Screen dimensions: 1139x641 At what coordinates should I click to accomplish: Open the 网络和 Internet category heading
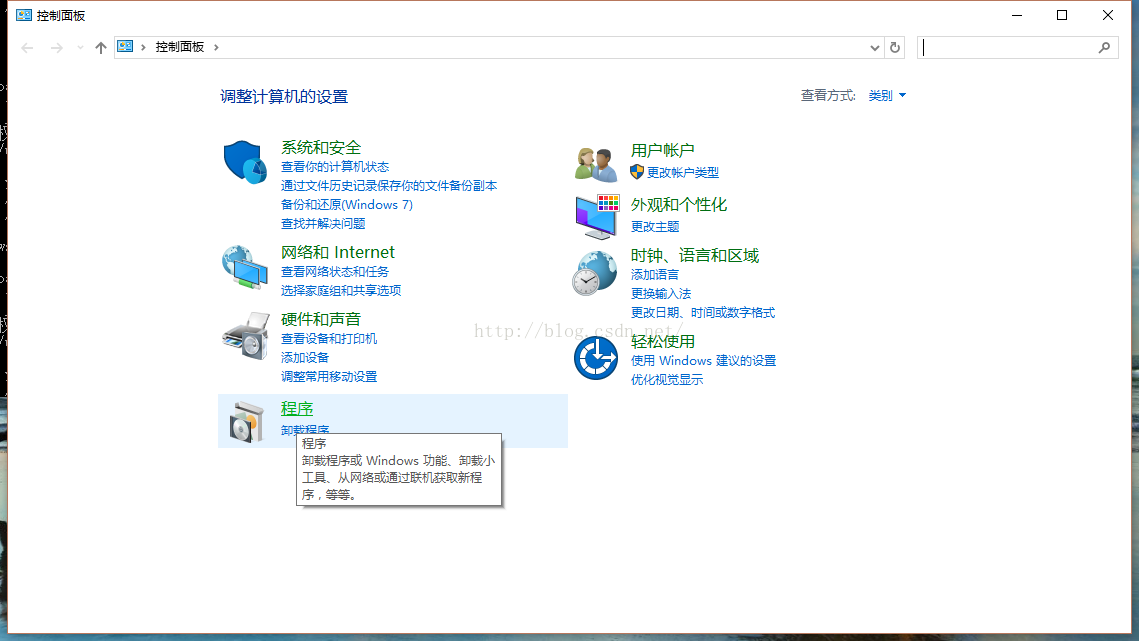click(338, 252)
